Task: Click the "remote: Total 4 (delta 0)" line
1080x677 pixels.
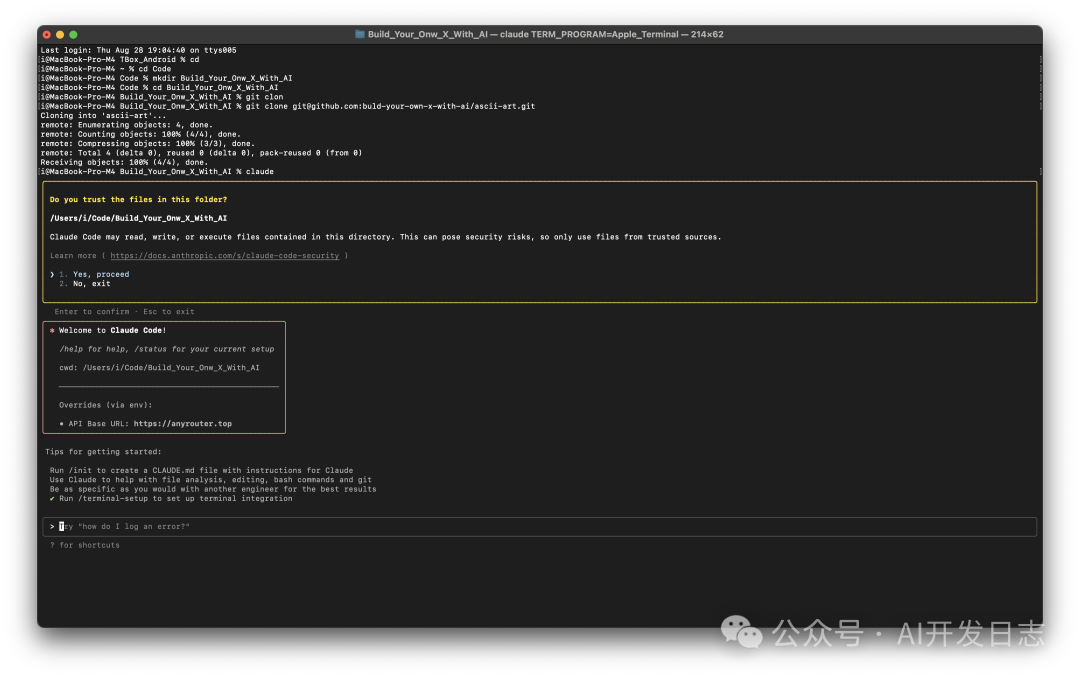Action: click(x=201, y=153)
